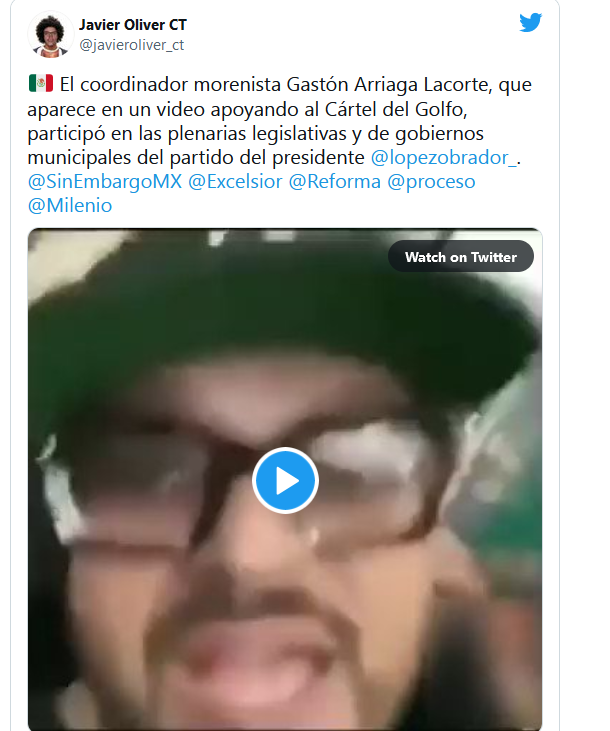Viewport: 610px width, 731px height.
Task: Click the @javieroliver_ct handle
Action: [132, 45]
